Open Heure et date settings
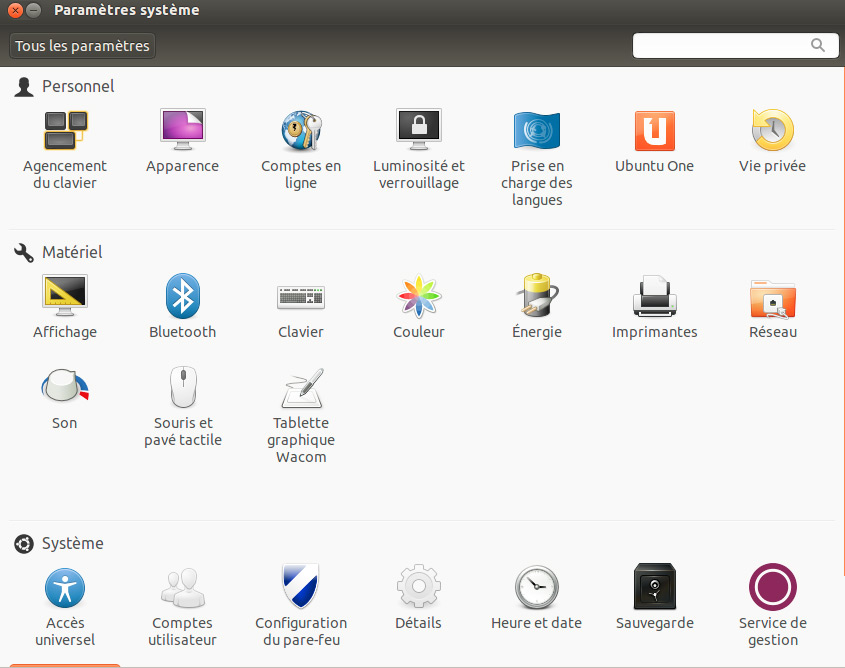 point(537,597)
